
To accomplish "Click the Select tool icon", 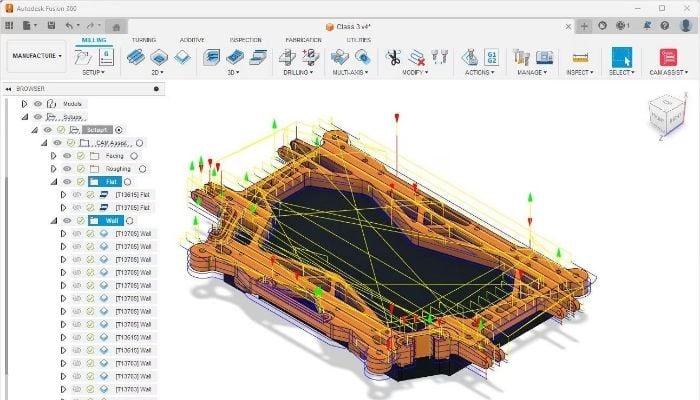I will tap(622, 57).
